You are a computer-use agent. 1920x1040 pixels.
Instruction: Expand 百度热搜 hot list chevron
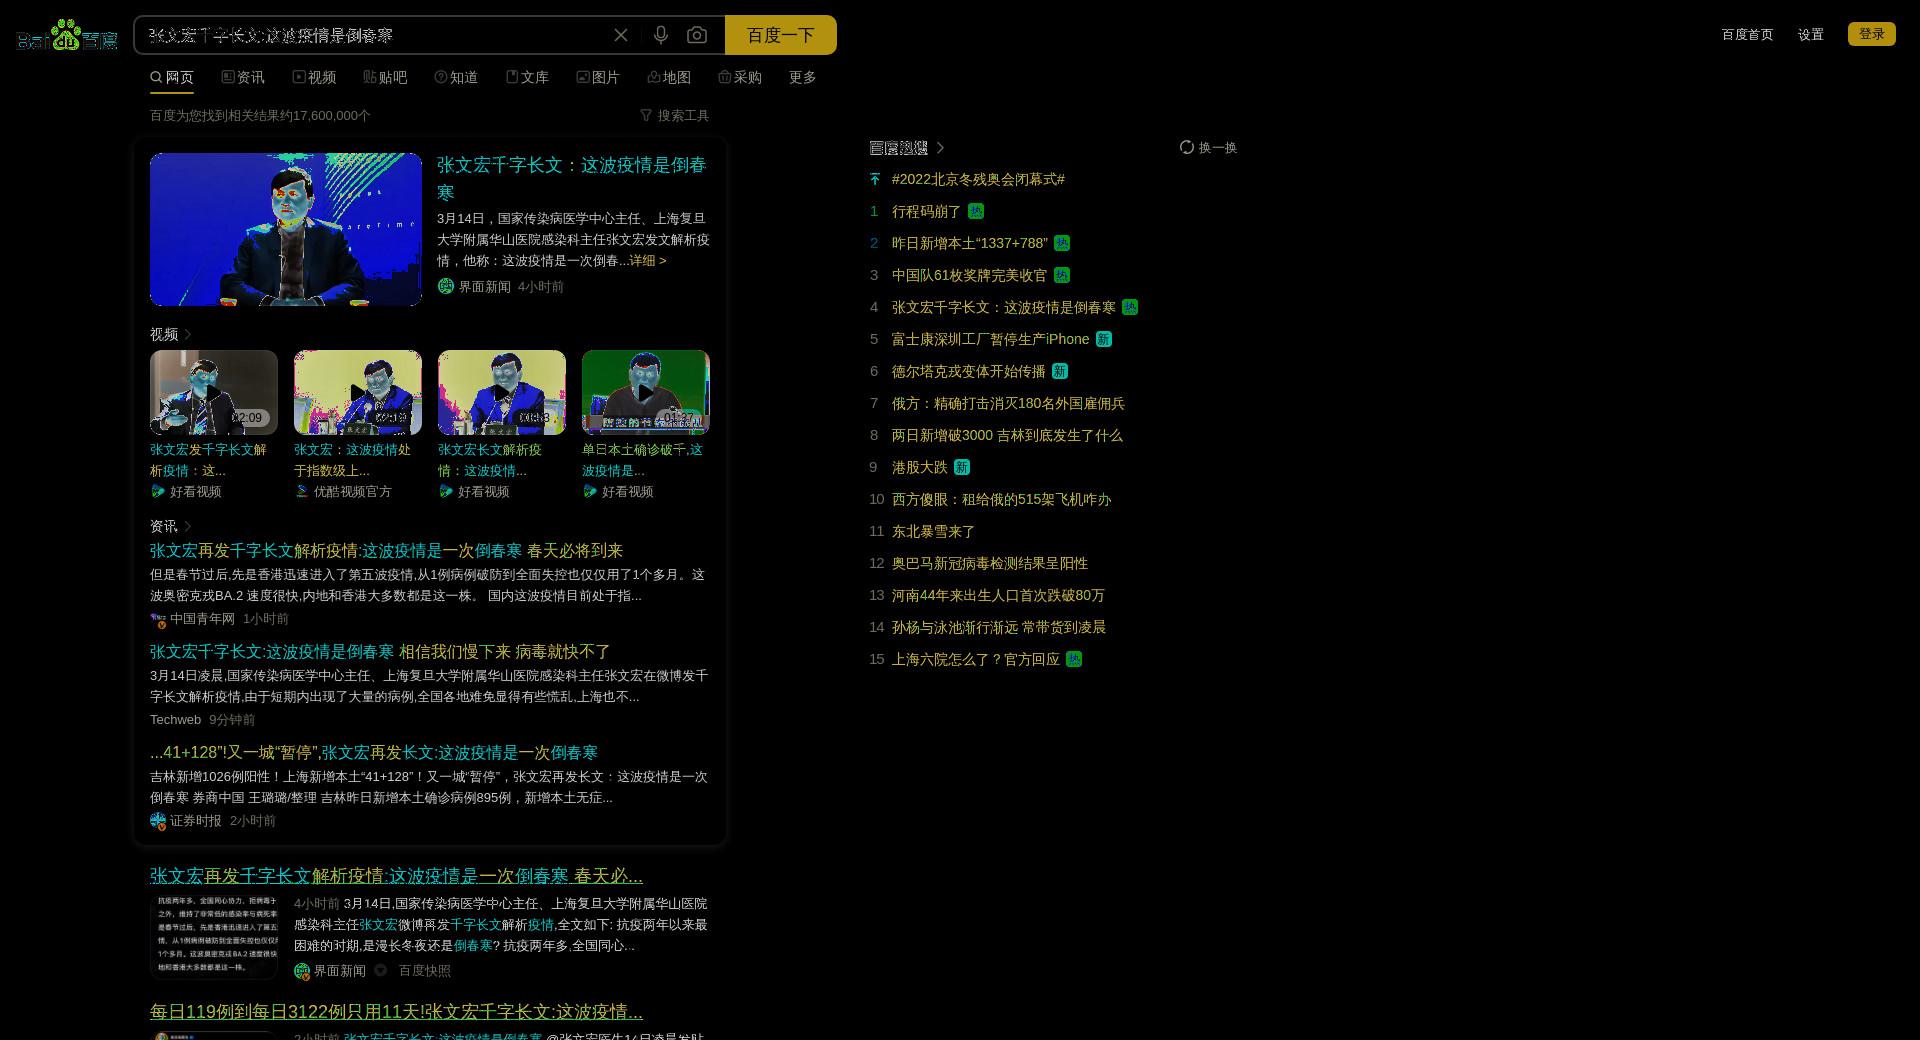941,148
